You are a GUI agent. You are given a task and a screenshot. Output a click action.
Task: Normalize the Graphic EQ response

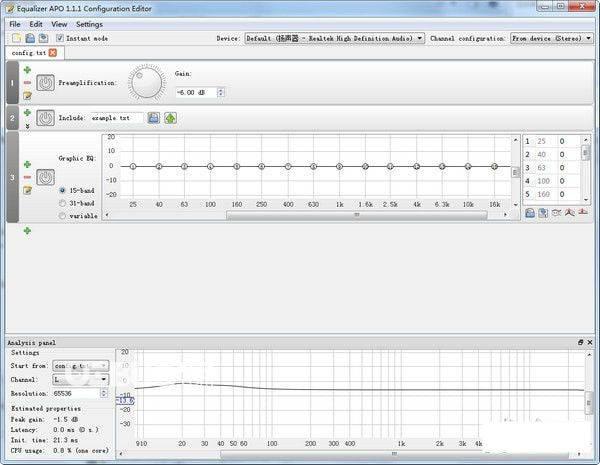(x=569, y=213)
